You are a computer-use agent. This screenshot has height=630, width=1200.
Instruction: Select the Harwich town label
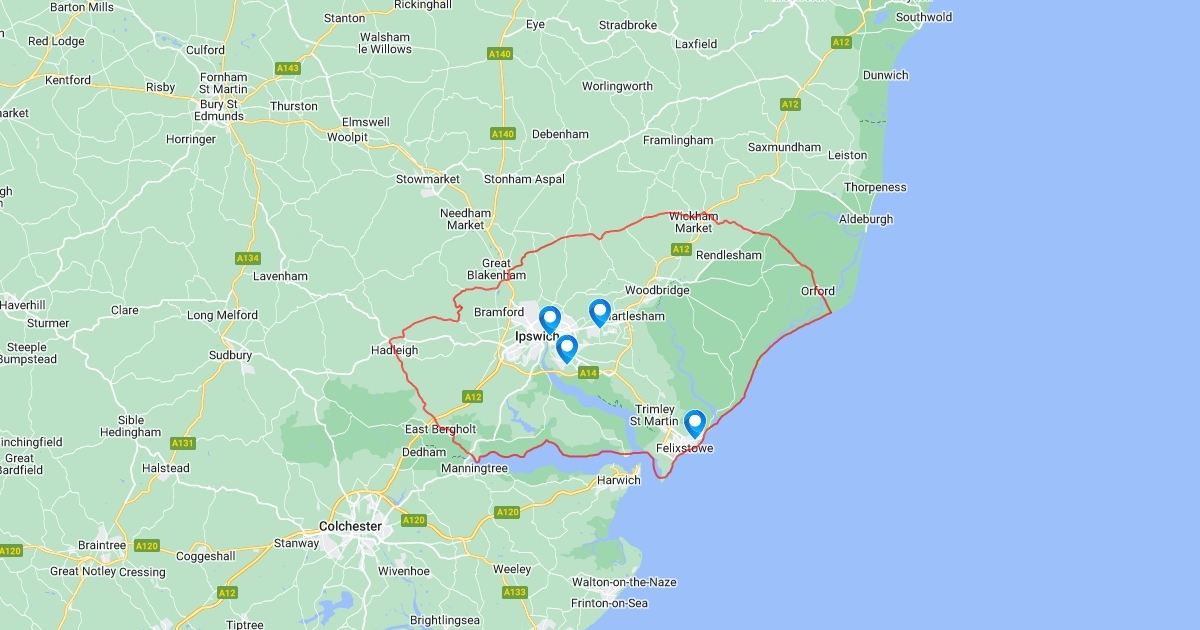tap(619, 480)
